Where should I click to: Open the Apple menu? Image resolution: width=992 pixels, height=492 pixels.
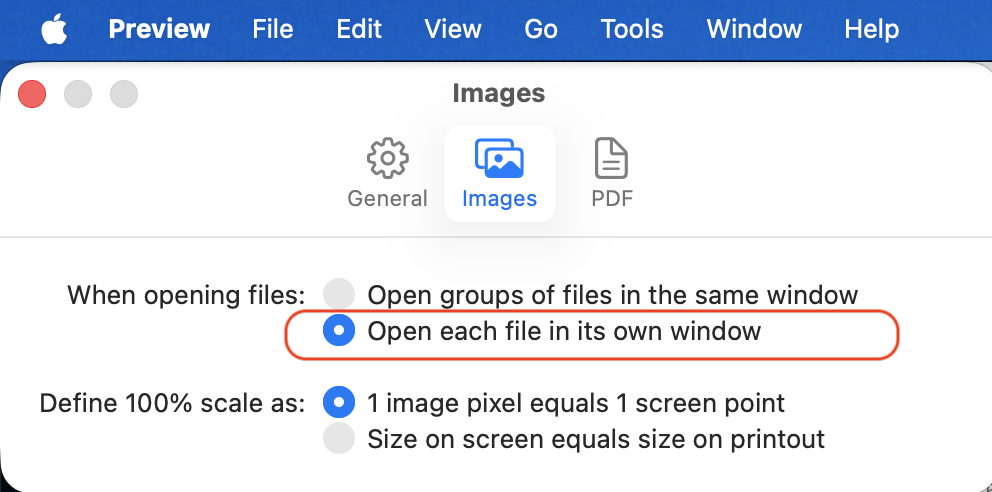coord(54,29)
